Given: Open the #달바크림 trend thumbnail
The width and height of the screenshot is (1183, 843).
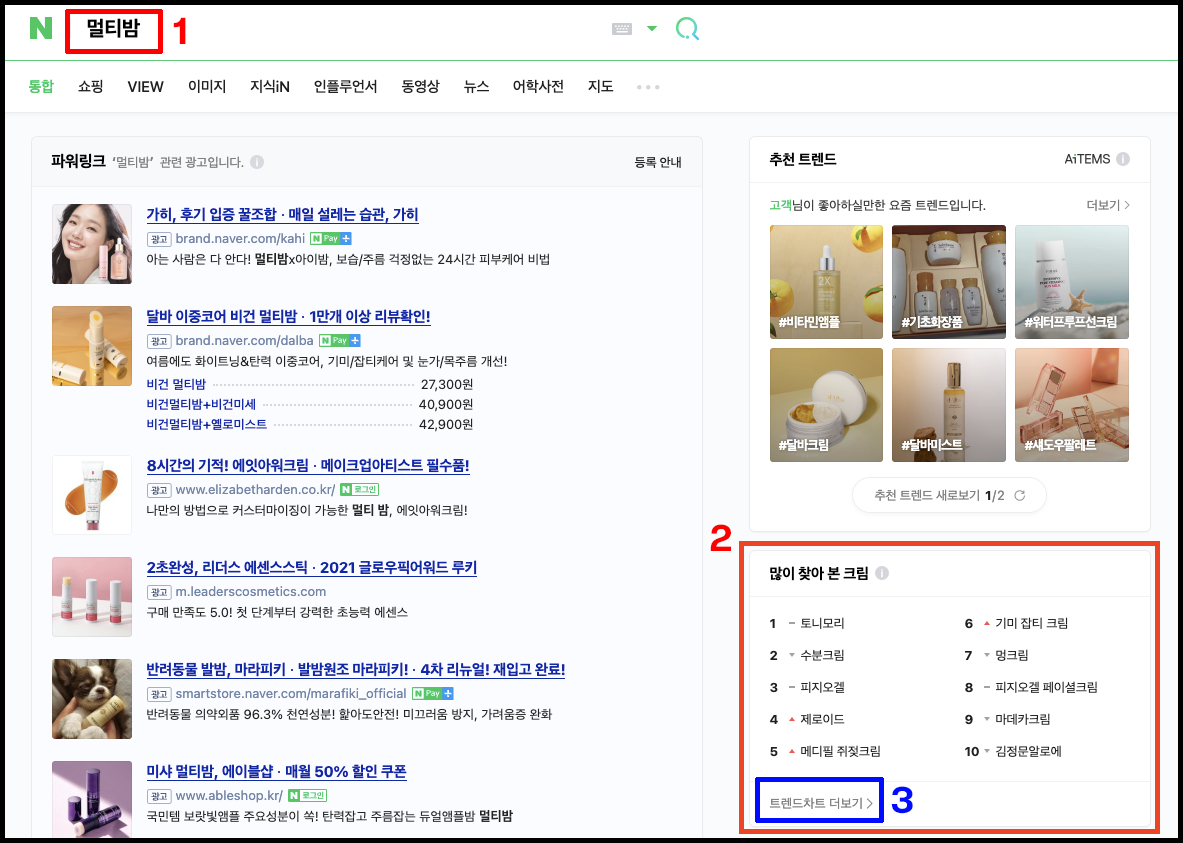Looking at the screenshot, I should (825, 404).
